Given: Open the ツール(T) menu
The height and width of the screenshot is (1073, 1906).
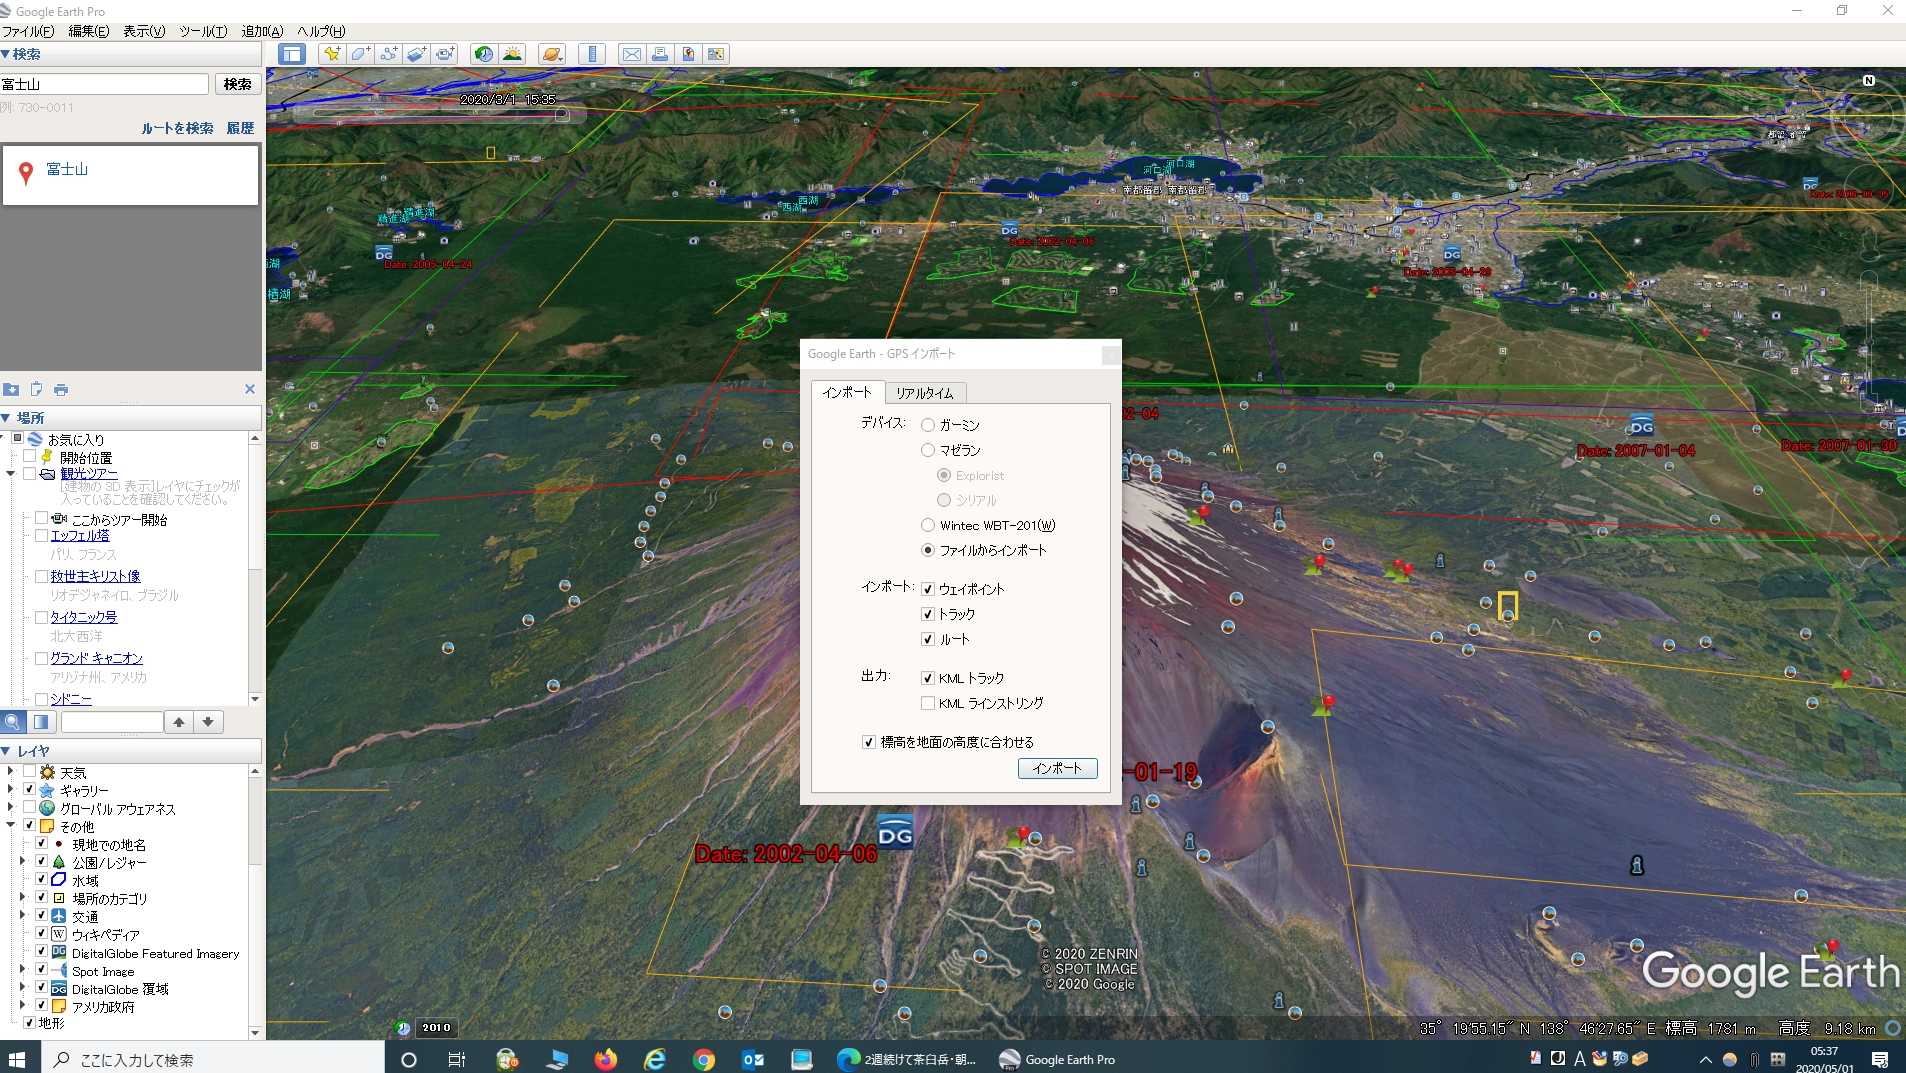Looking at the screenshot, I should point(203,31).
